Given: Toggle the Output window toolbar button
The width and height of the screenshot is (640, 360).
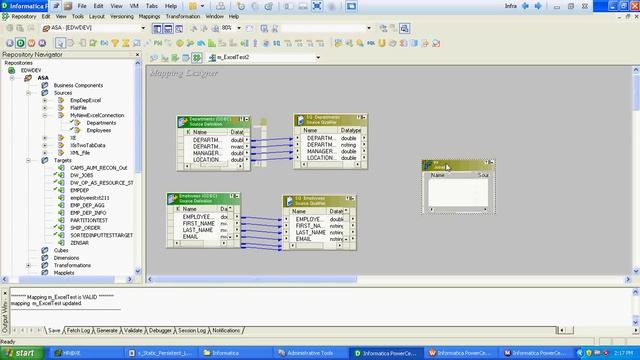Looking at the screenshot, I should pyautogui.click(x=168, y=28).
